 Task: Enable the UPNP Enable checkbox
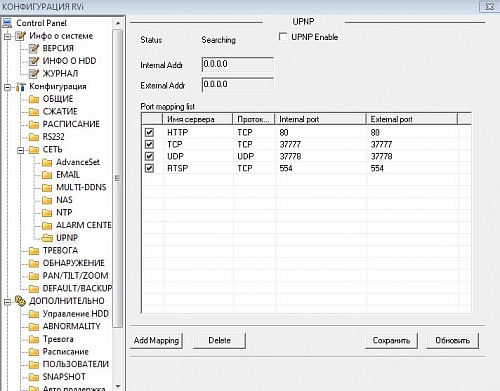283,37
